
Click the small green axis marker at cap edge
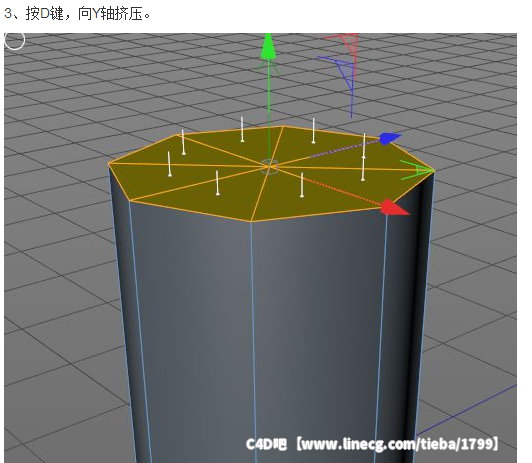(415, 170)
